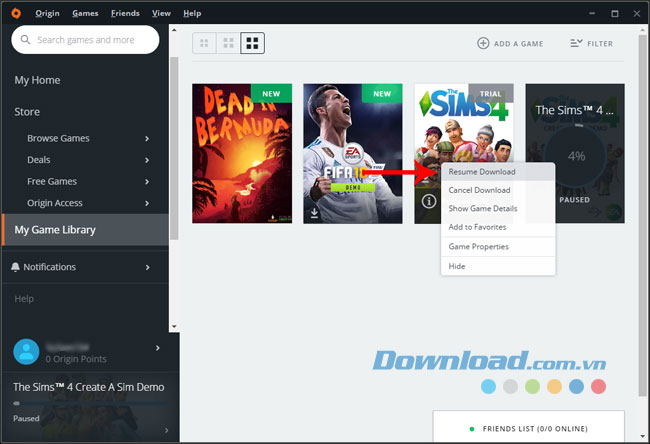Open the View menu
Viewport: 650px width, 444px height.
[x=161, y=13]
